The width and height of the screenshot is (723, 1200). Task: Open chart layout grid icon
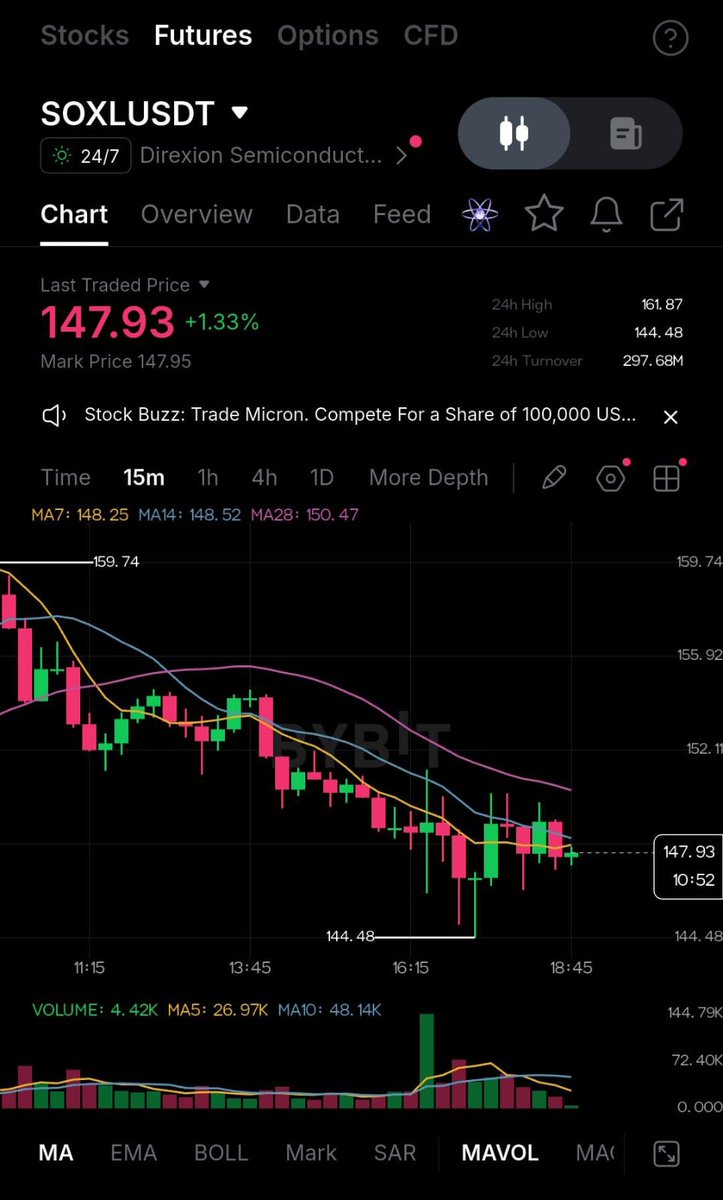pos(667,478)
